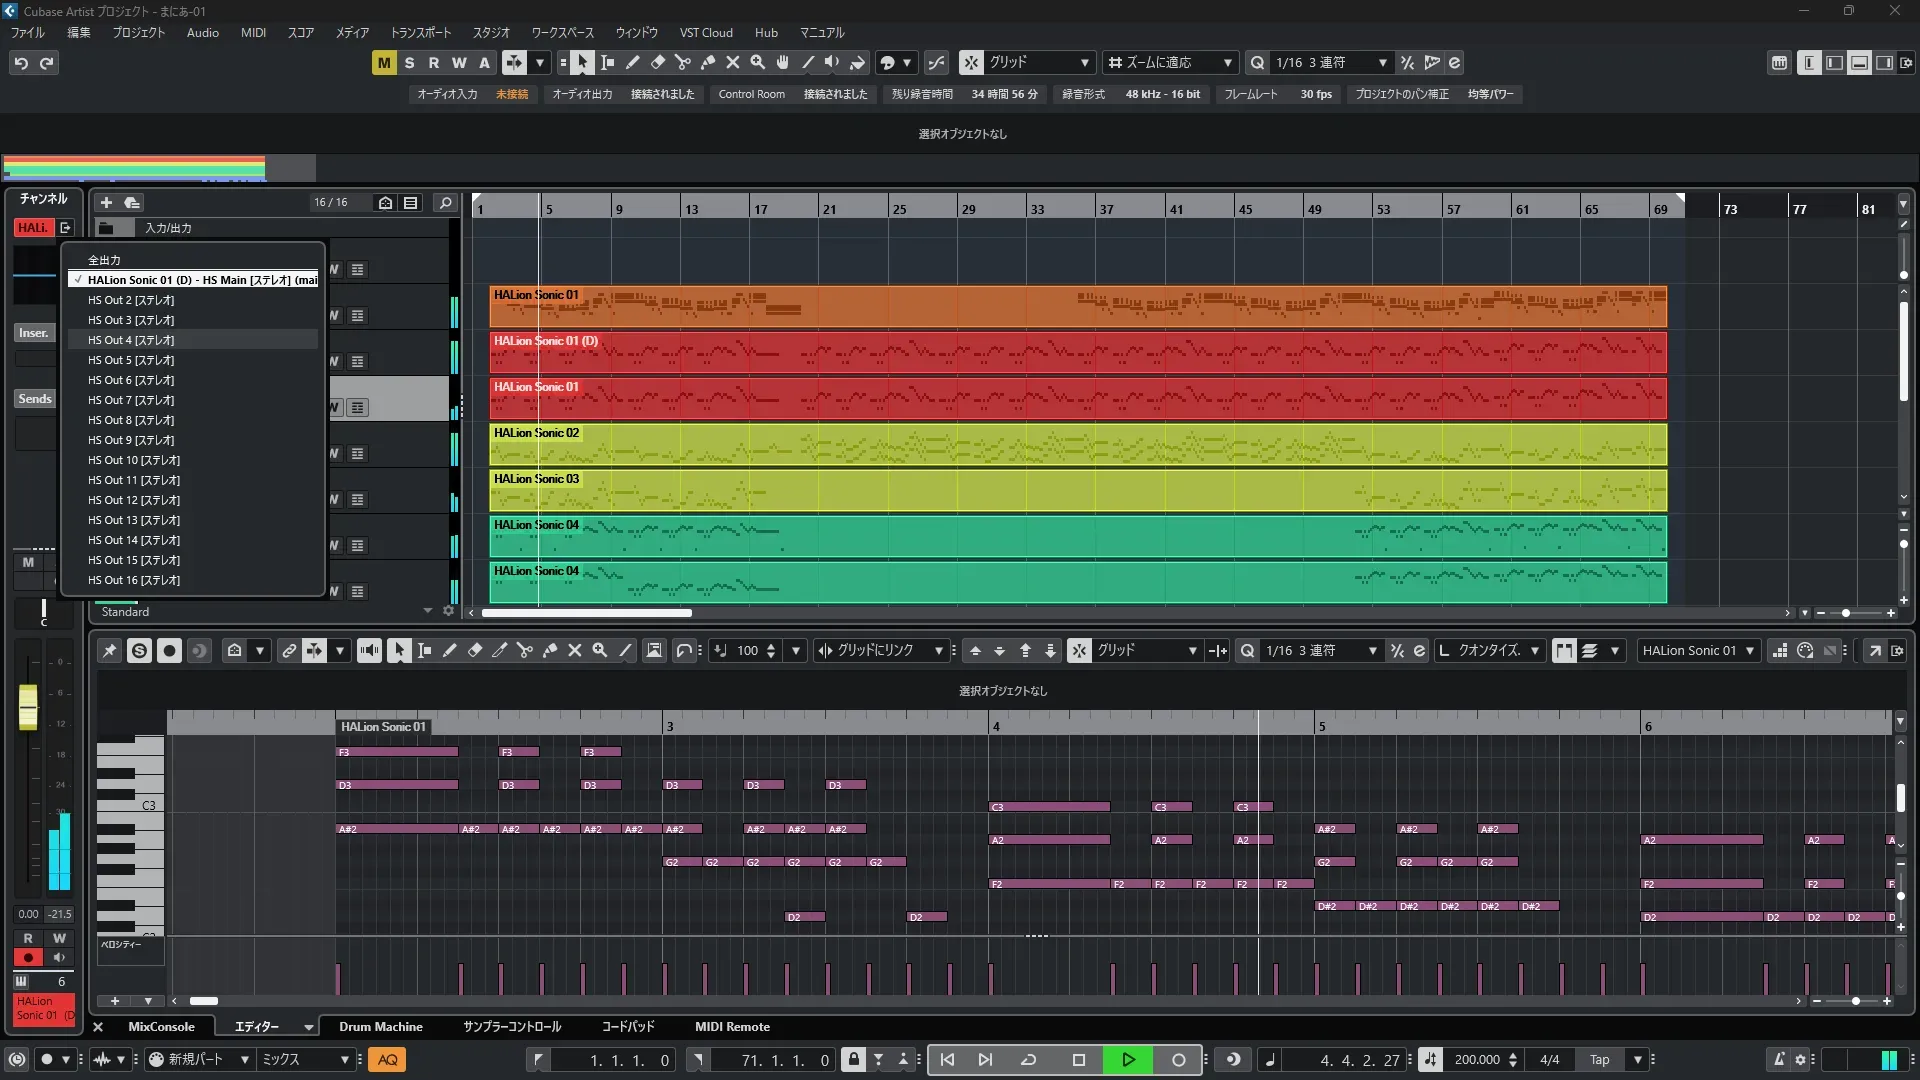
Task: Pick the Eraser tool in main toolbar
Action: (x=658, y=62)
